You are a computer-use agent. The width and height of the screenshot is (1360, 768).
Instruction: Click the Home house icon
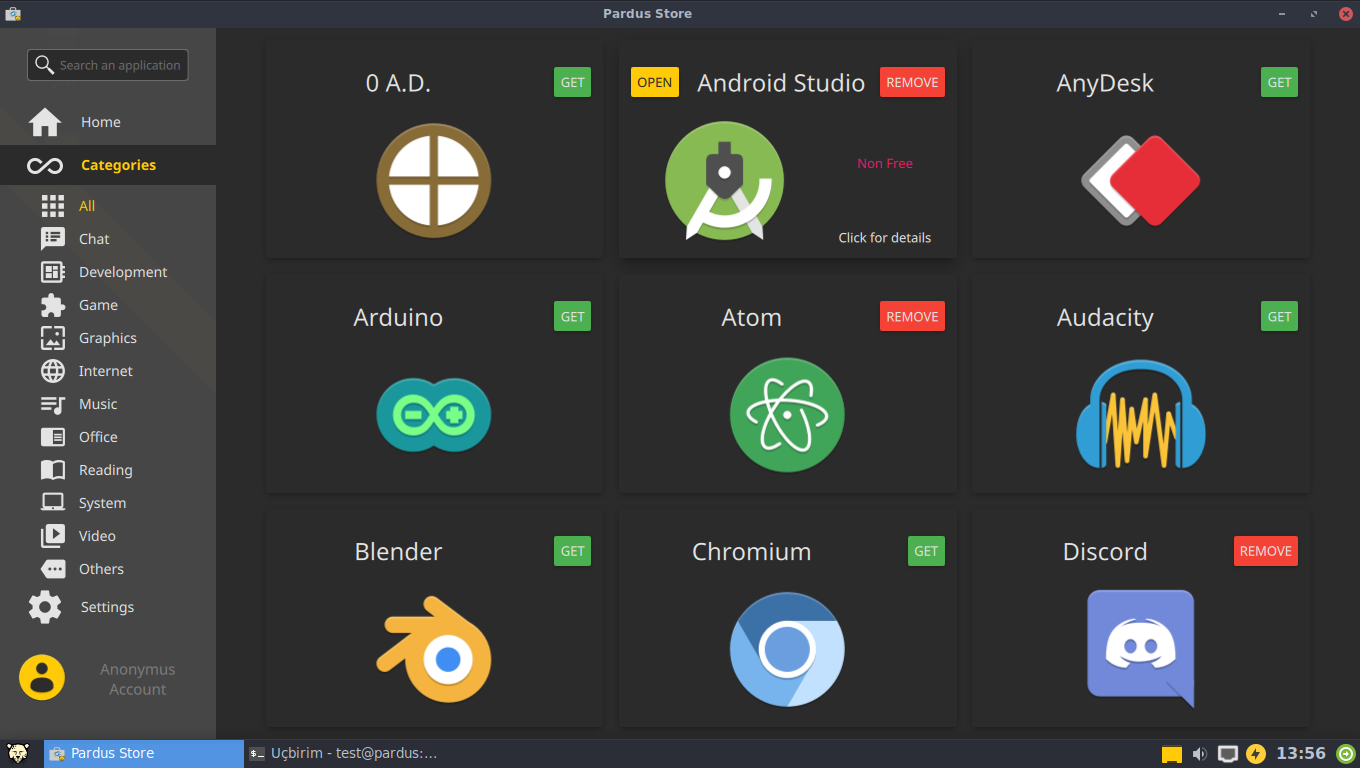coord(45,122)
